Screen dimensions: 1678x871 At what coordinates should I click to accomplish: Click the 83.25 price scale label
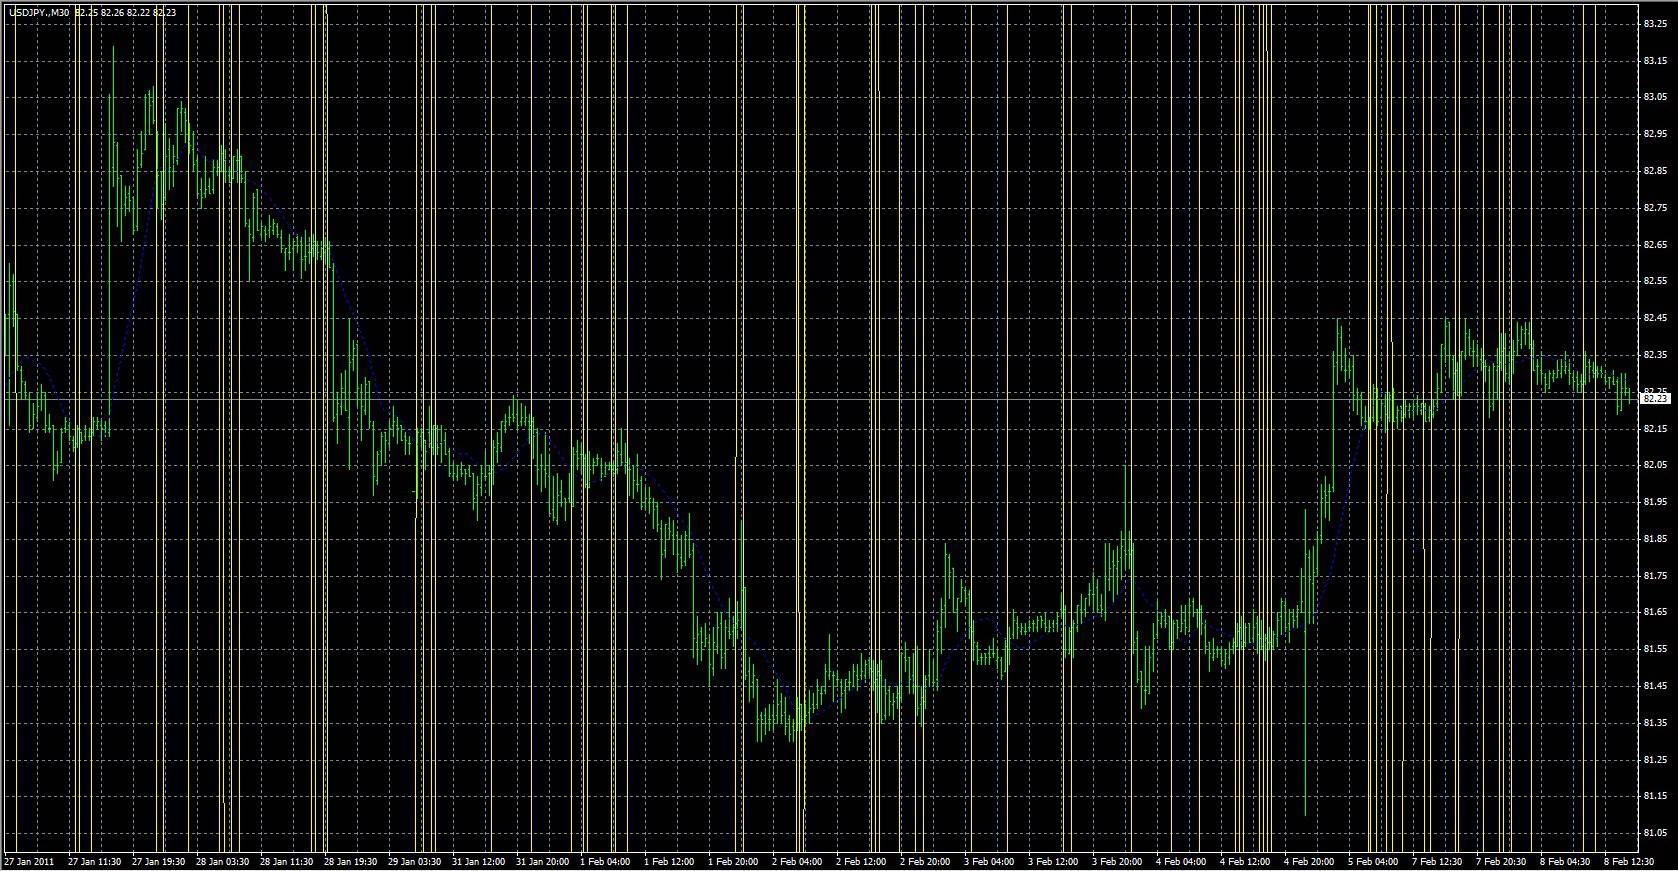(x=1655, y=24)
